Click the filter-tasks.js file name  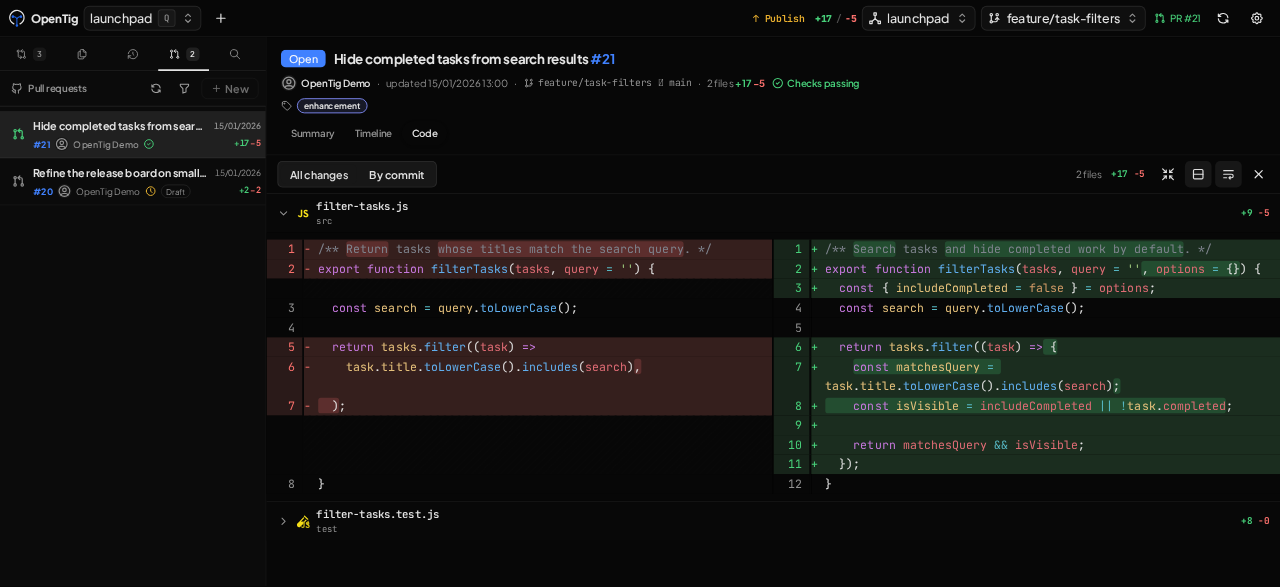[362, 206]
